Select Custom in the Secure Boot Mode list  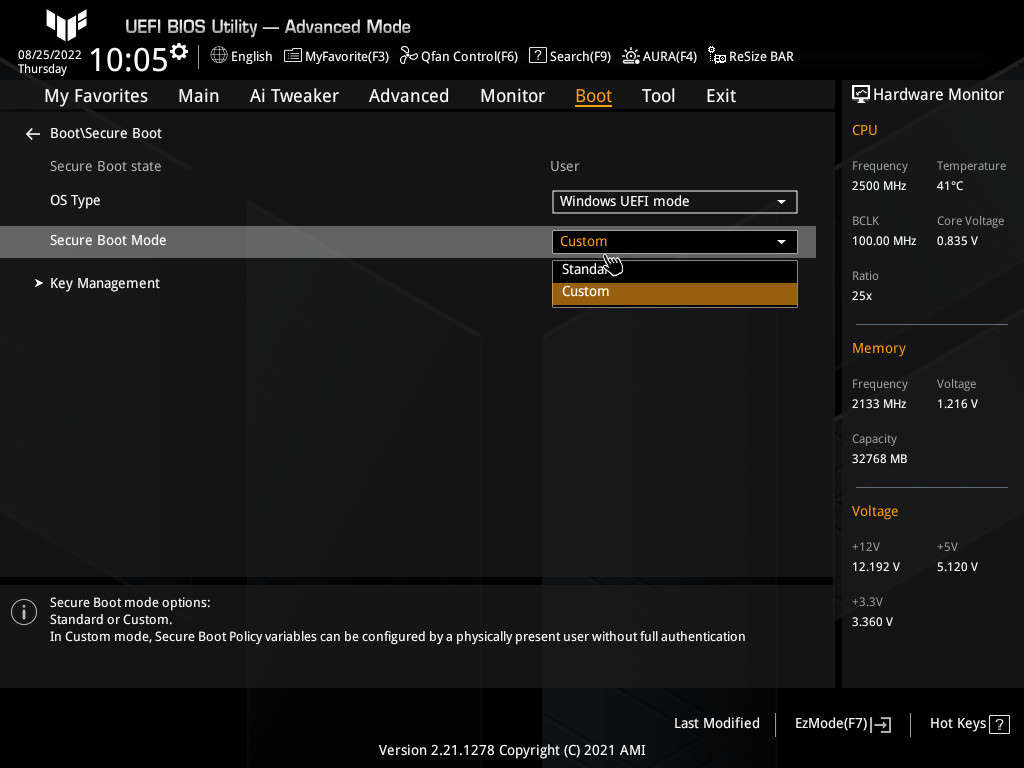[x=674, y=291]
